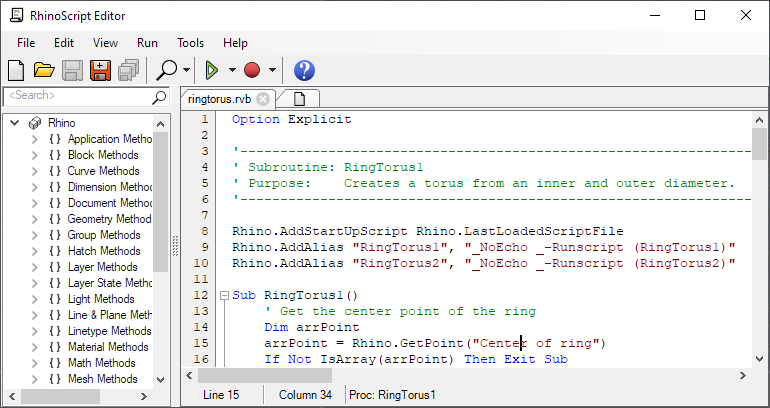Collapse the Sub RingTorus1 code fold

[x=223, y=296]
